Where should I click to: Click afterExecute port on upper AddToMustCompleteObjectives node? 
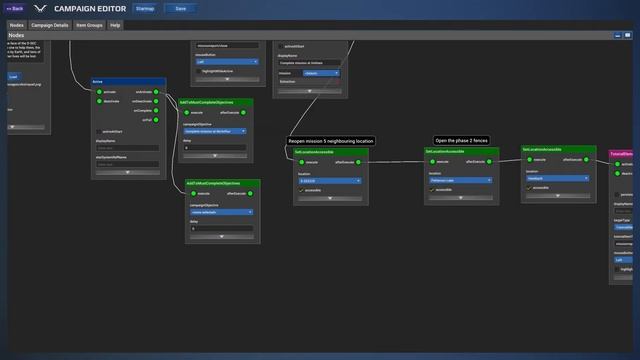pyautogui.click(x=243, y=113)
